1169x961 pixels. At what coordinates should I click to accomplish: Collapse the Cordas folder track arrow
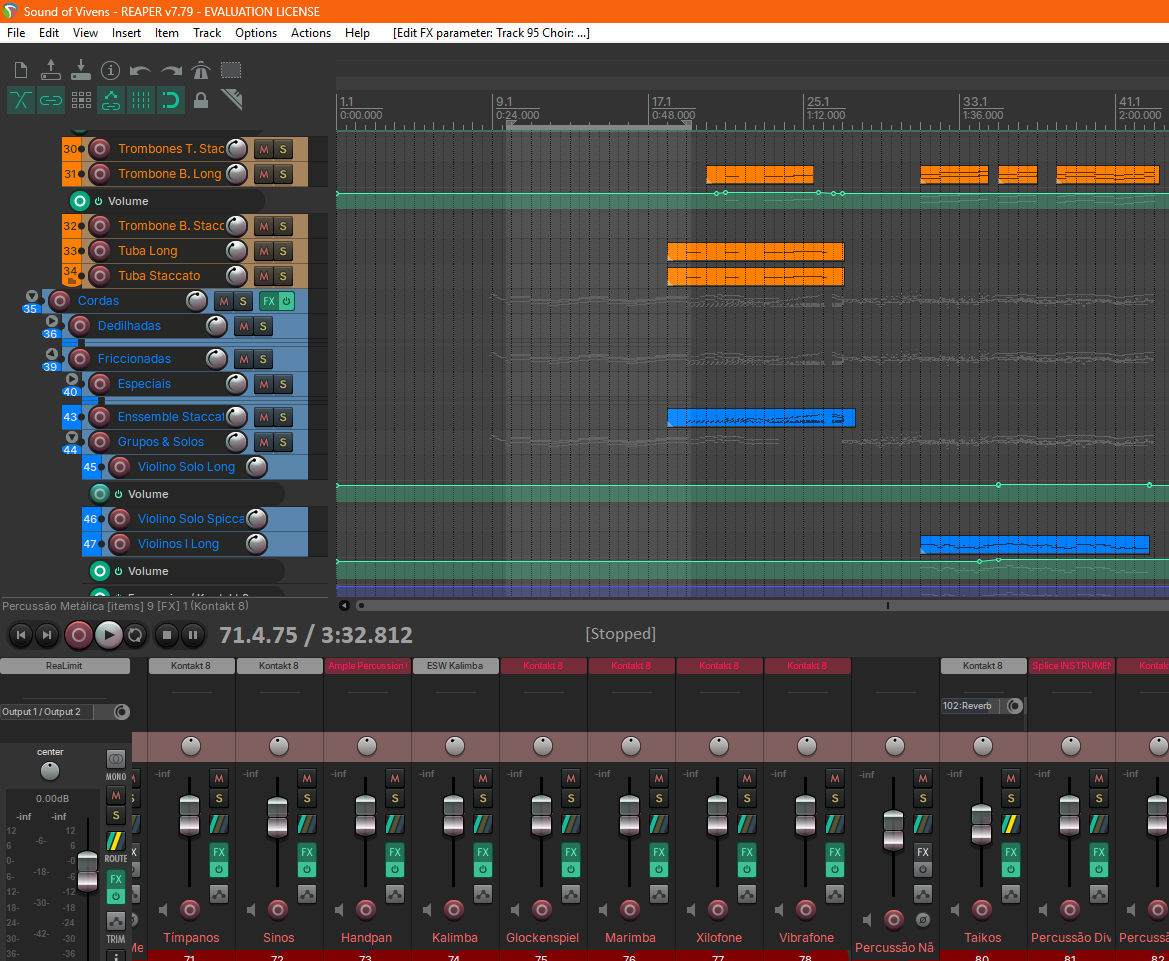[x=31, y=296]
